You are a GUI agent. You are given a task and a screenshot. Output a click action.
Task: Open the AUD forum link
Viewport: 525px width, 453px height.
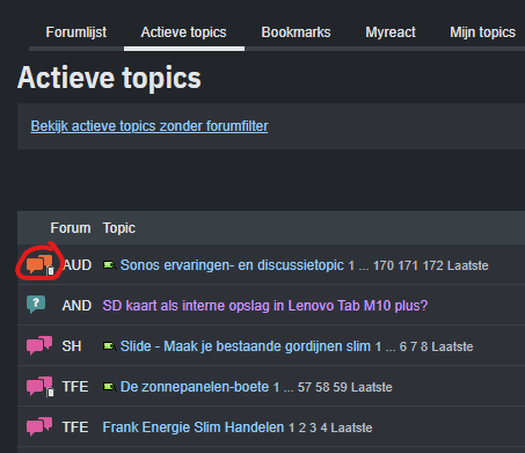(77, 265)
